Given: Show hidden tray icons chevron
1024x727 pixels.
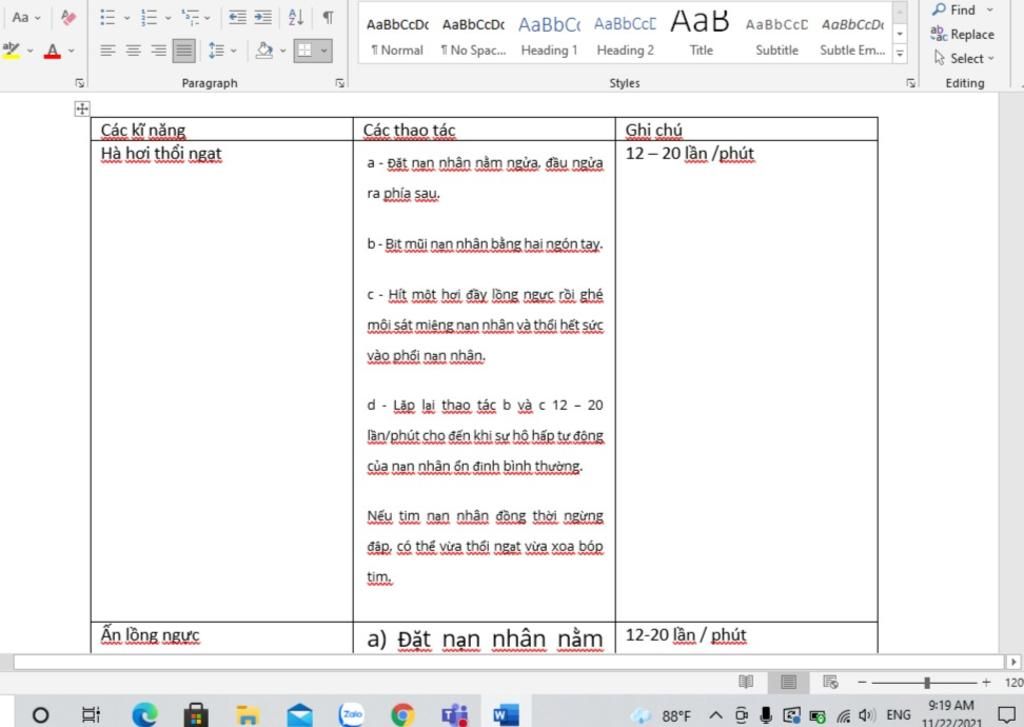Looking at the screenshot, I should [716, 715].
